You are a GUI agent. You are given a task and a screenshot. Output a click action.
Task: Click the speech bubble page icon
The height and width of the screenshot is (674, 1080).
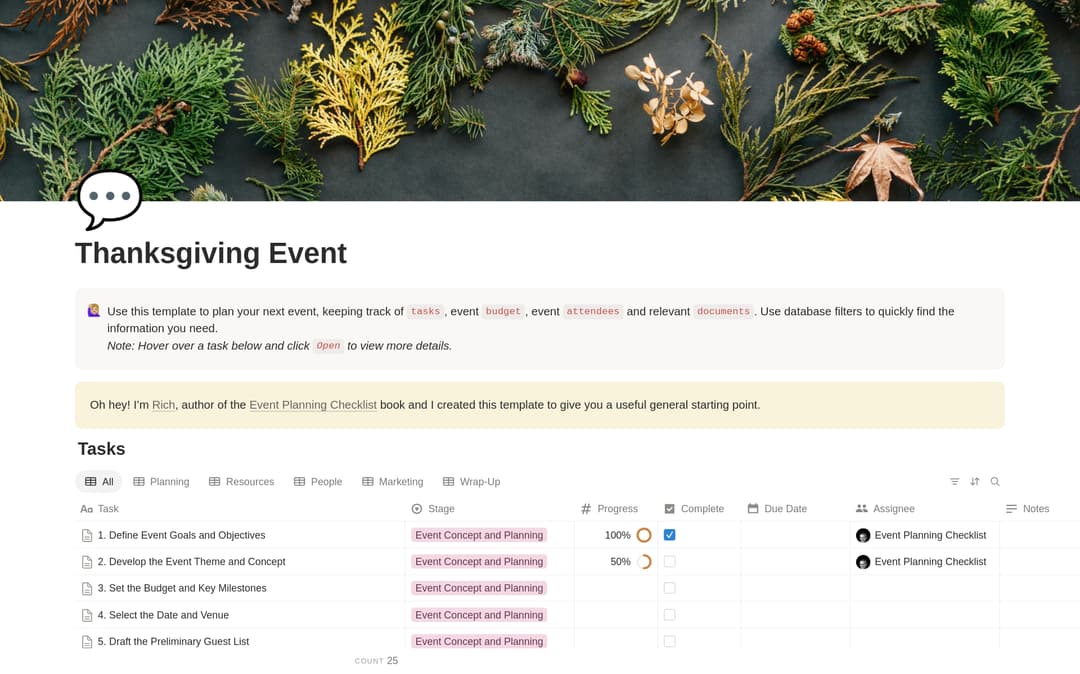pyautogui.click(x=110, y=198)
